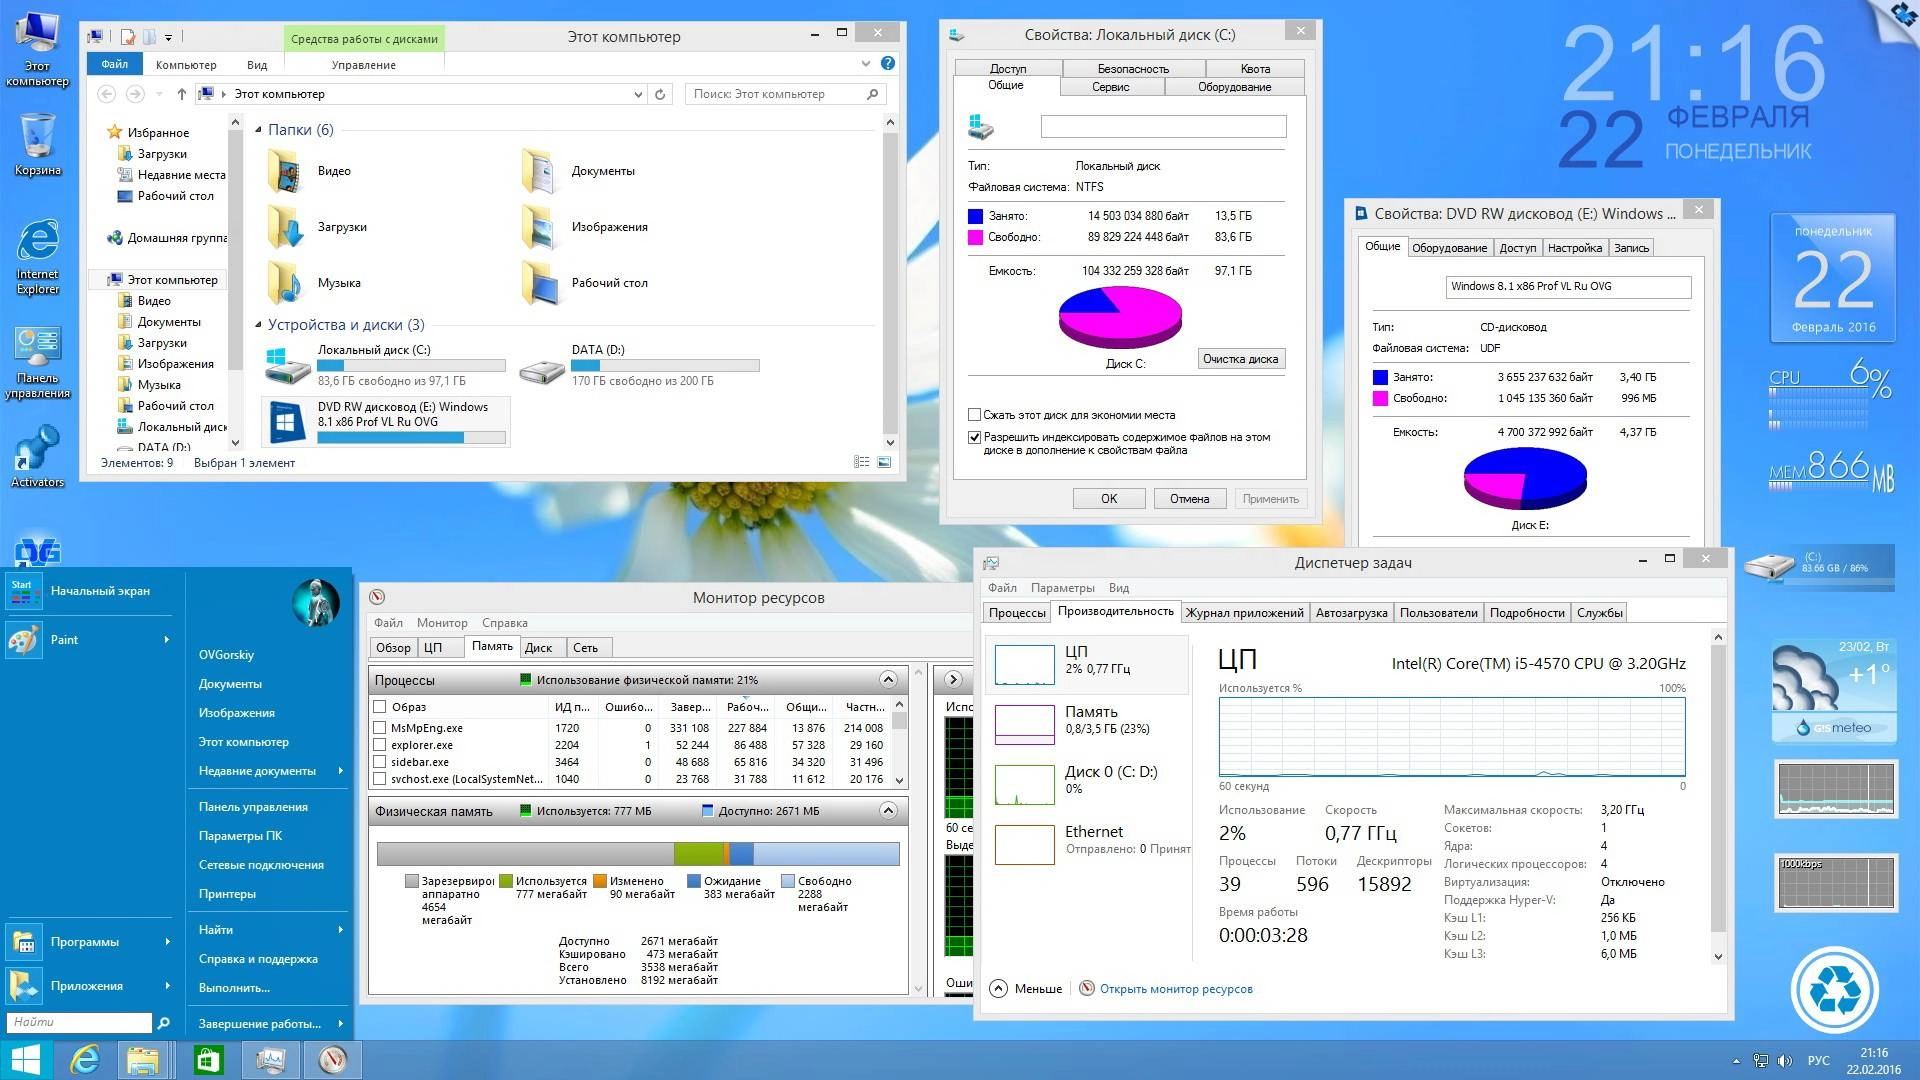Click the refresh icon in Explorer address bar
The width and height of the screenshot is (1920, 1080).
click(x=659, y=93)
